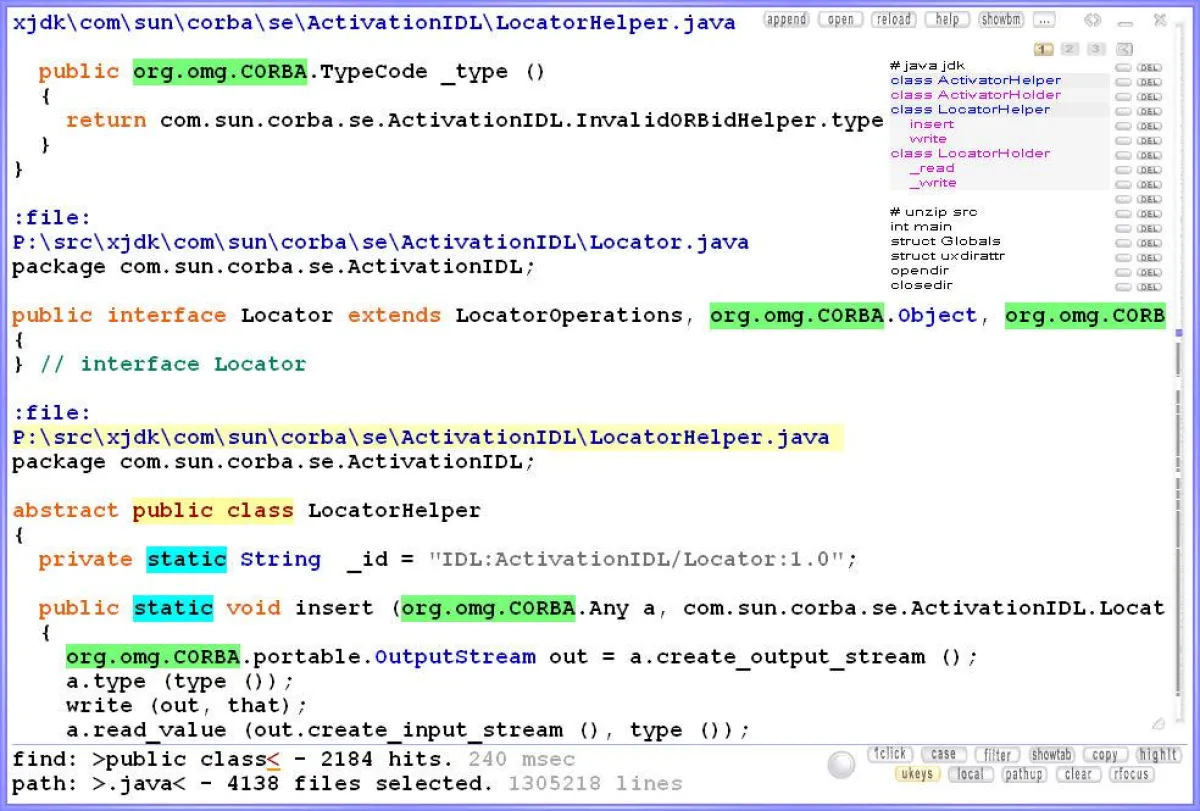Jump to 'class LocatorHolder' bookmark
Image resolution: width=1200 pixels, height=811 pixels.
click(970, 153)
